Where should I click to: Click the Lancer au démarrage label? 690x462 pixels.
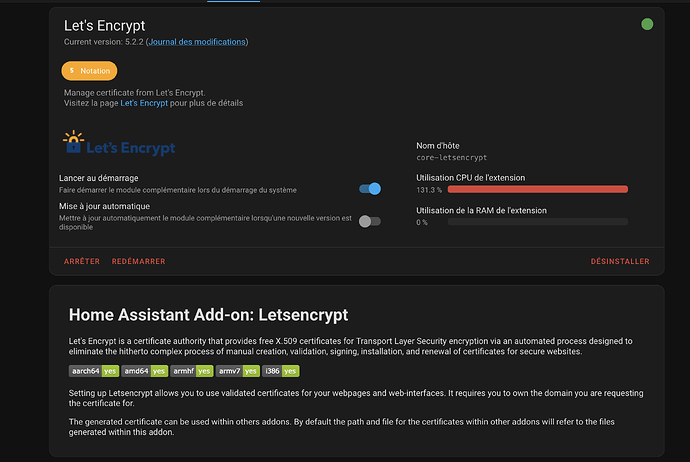pyautogui.click(x=99, y=178)
